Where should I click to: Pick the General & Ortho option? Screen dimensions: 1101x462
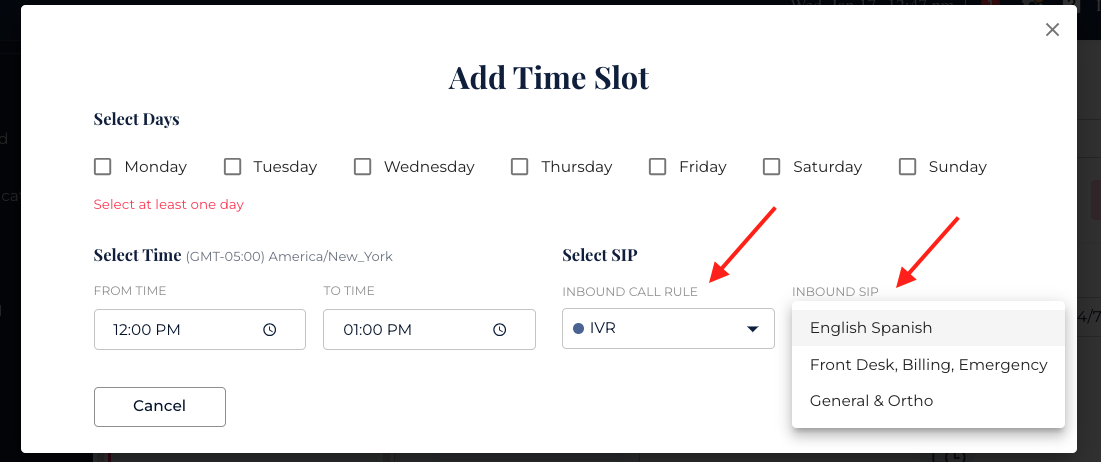point(871,401)
